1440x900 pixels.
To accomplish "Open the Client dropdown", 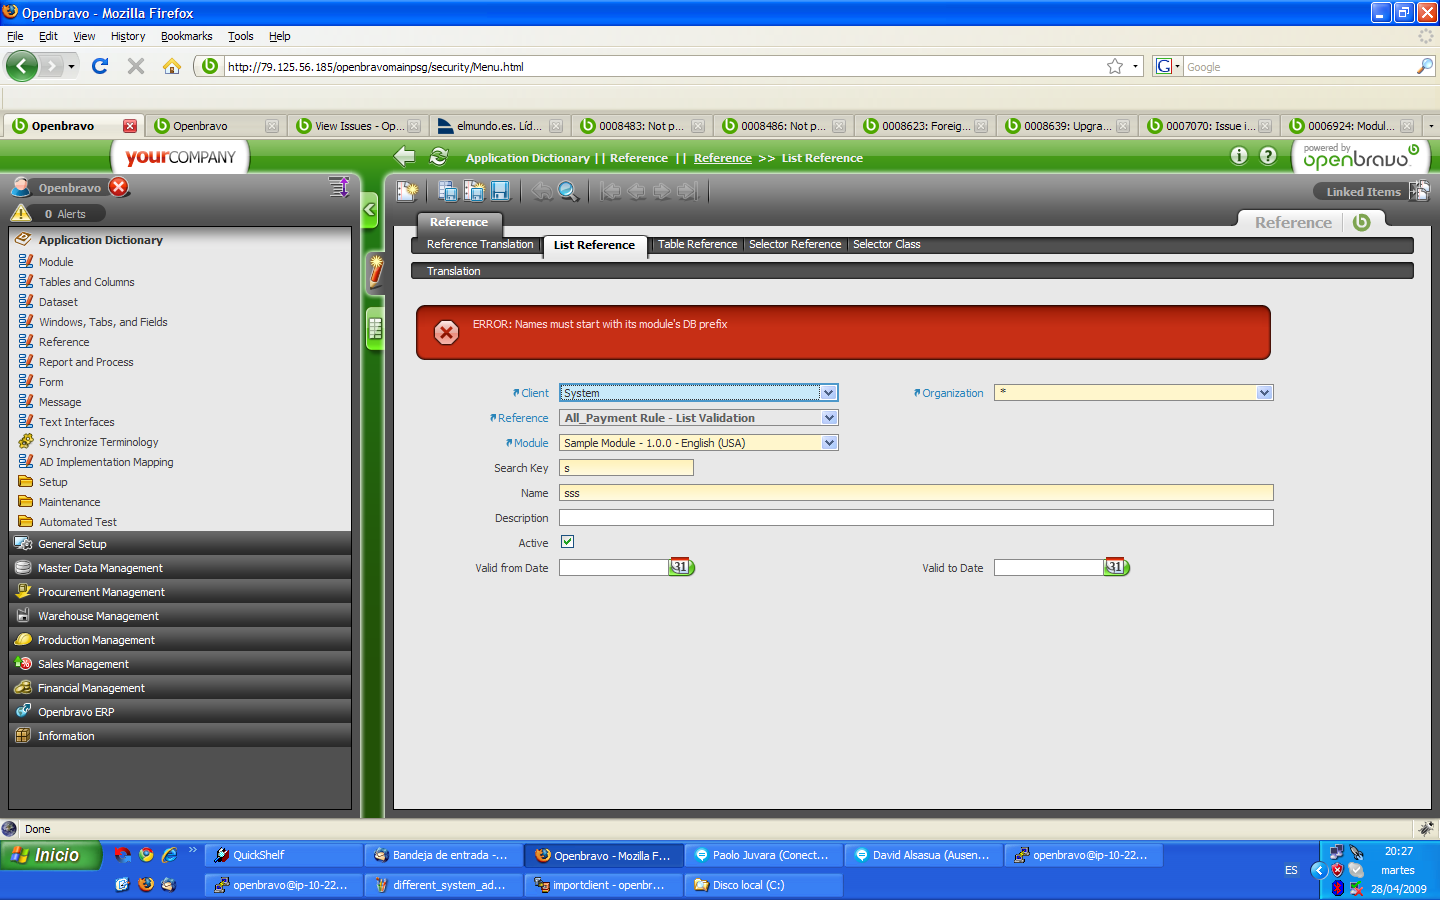I will click(x=828, y=393).
